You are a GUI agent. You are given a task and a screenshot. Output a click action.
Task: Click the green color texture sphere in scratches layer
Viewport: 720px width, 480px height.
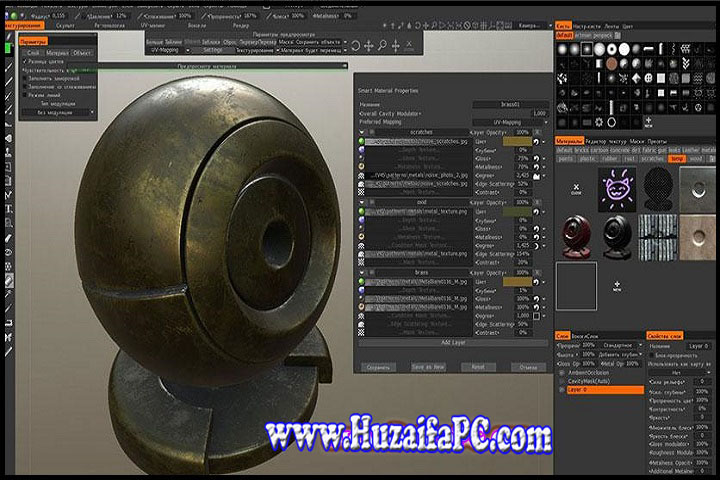[361, 141]
